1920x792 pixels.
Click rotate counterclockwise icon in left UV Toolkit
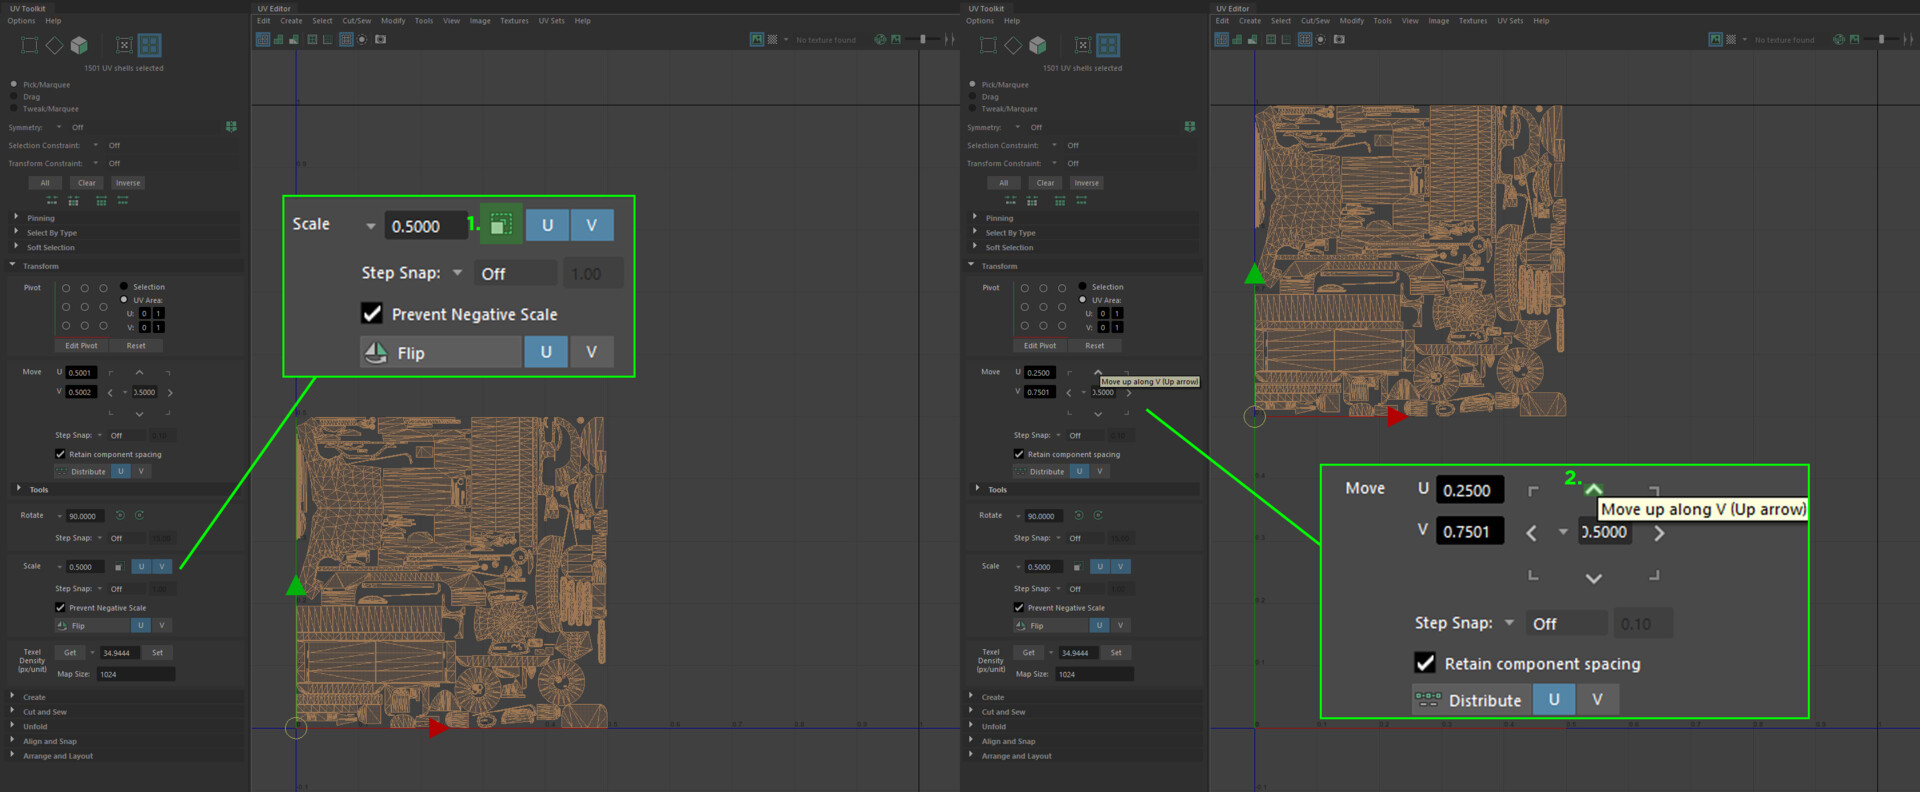pyautogui.click(x=120, y=516)
